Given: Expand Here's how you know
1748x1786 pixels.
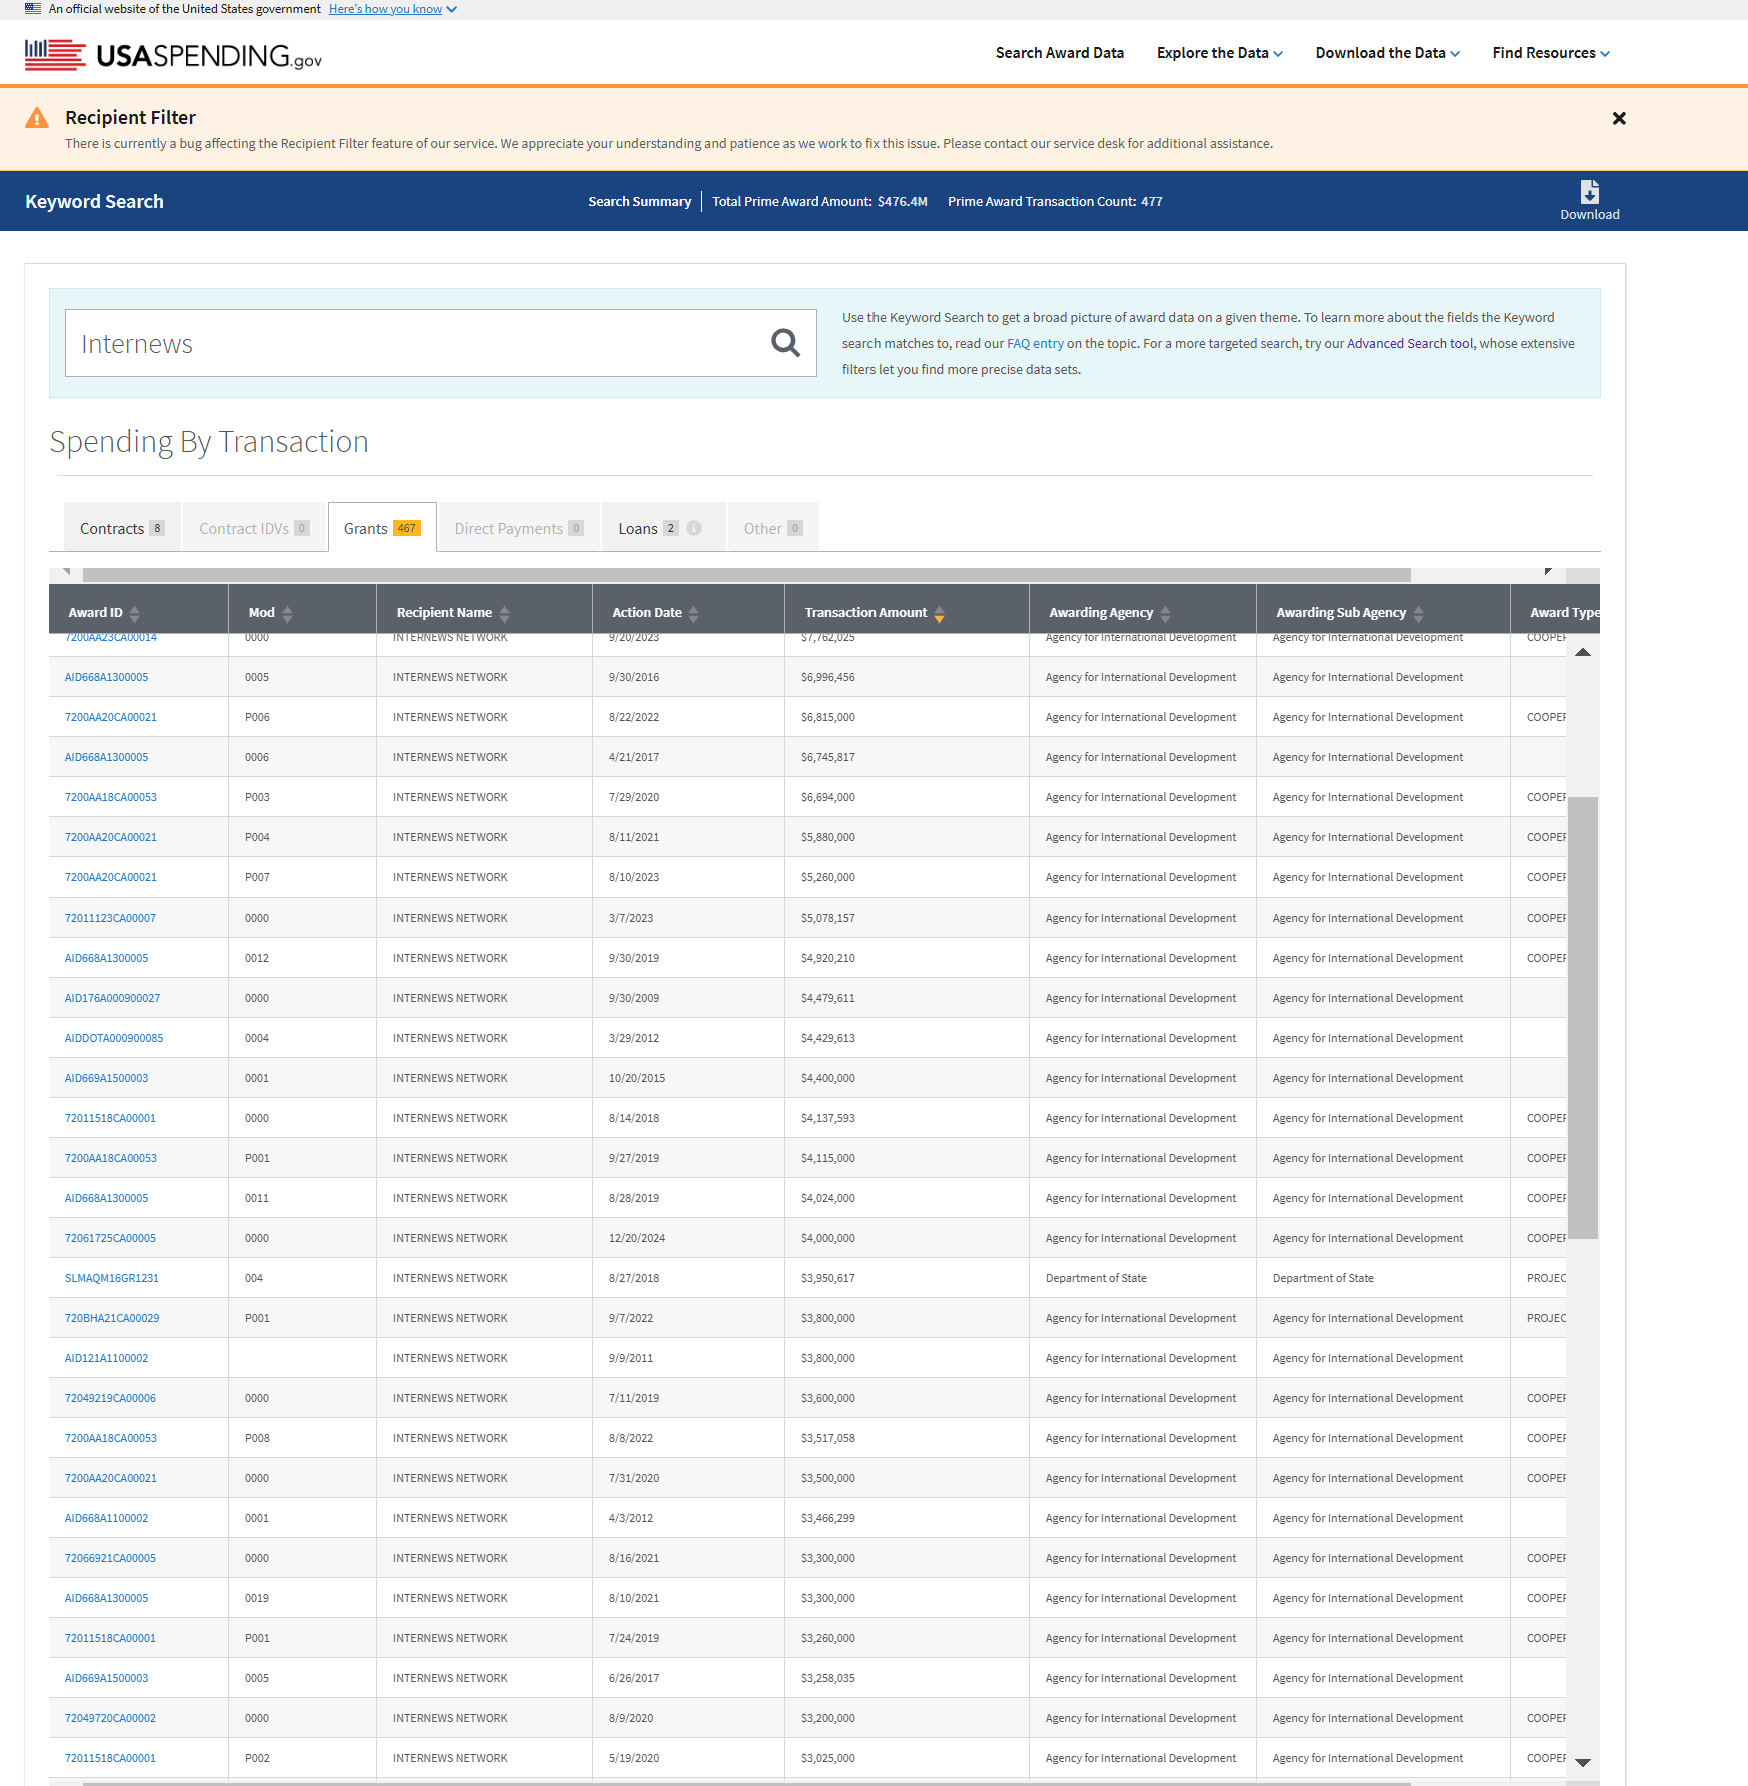Looking at the screenshot, I should pos(392,9).
